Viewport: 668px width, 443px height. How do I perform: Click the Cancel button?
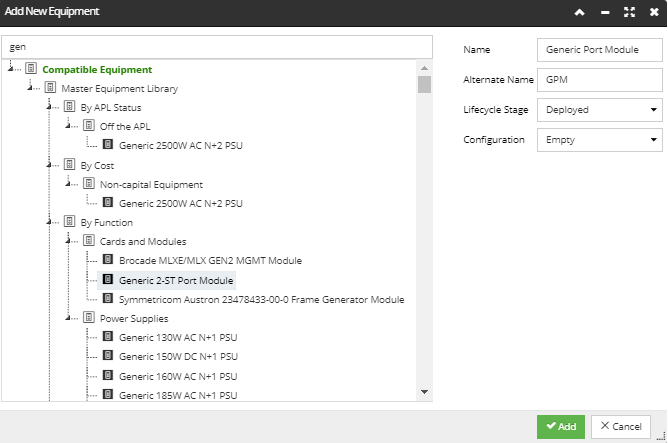point(621,426)
